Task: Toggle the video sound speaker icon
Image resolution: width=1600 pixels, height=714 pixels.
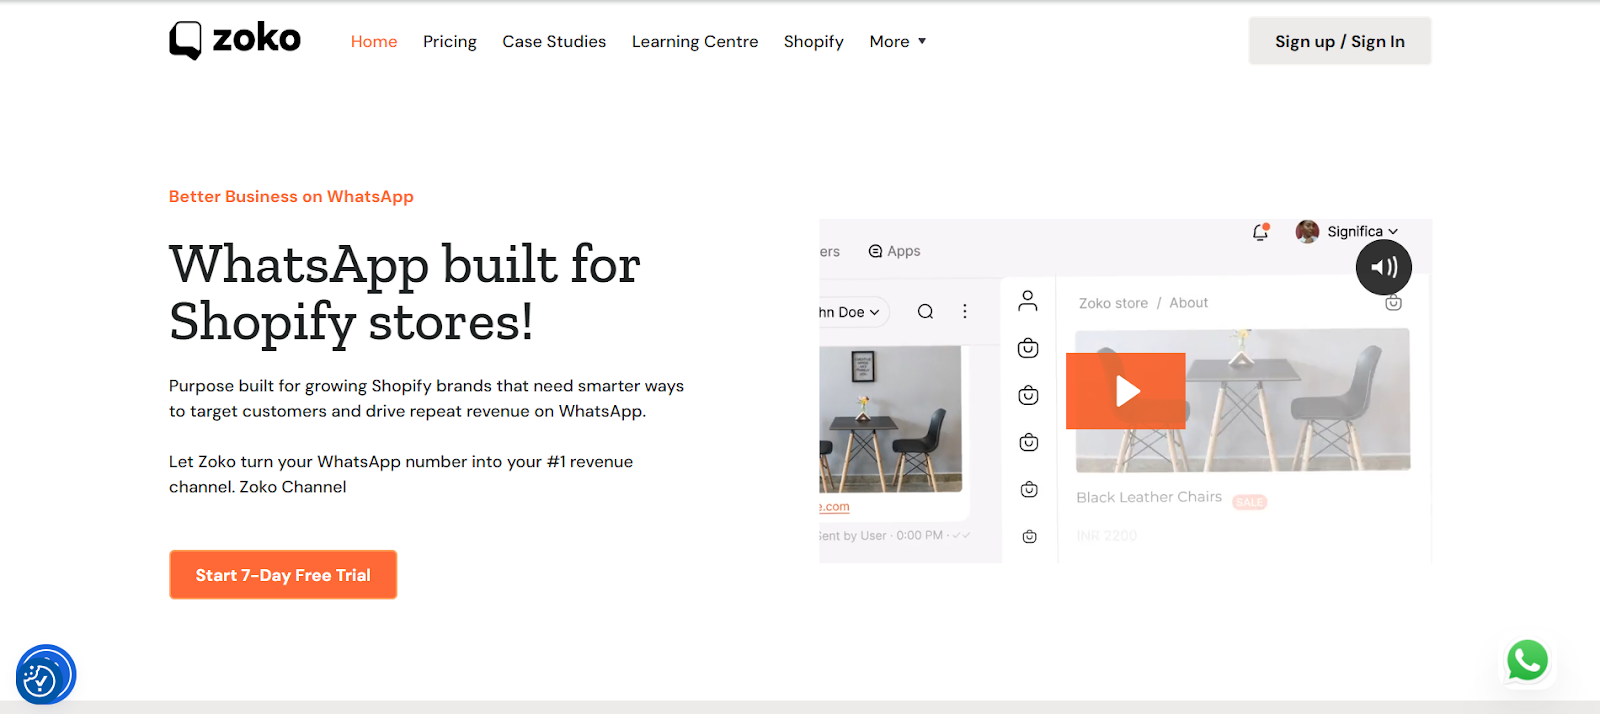Action: tap(1384, 267)
